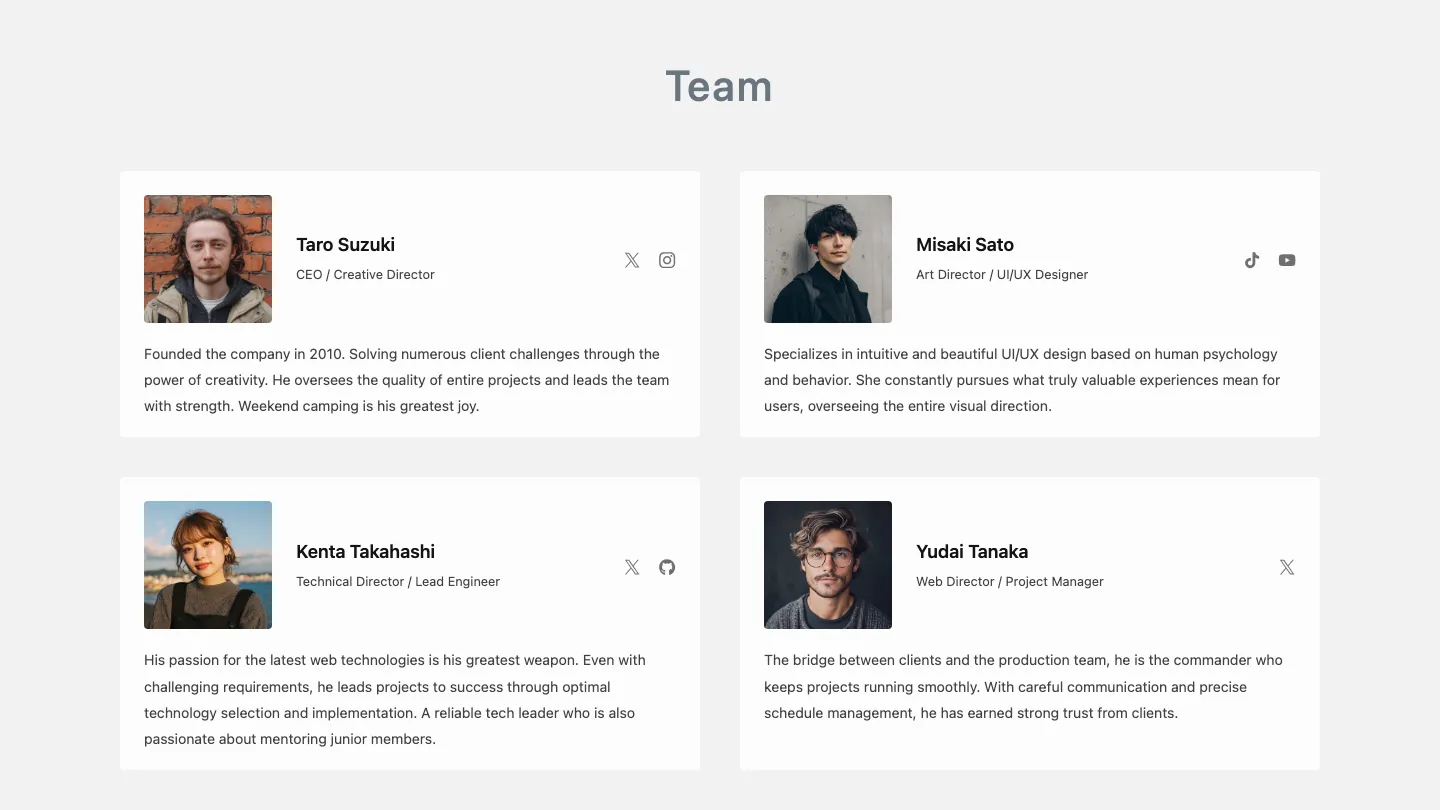Open Taro Suzuki's X profile icon
The height and width of the screenshot is (810, 1440).
pos(632,260)
